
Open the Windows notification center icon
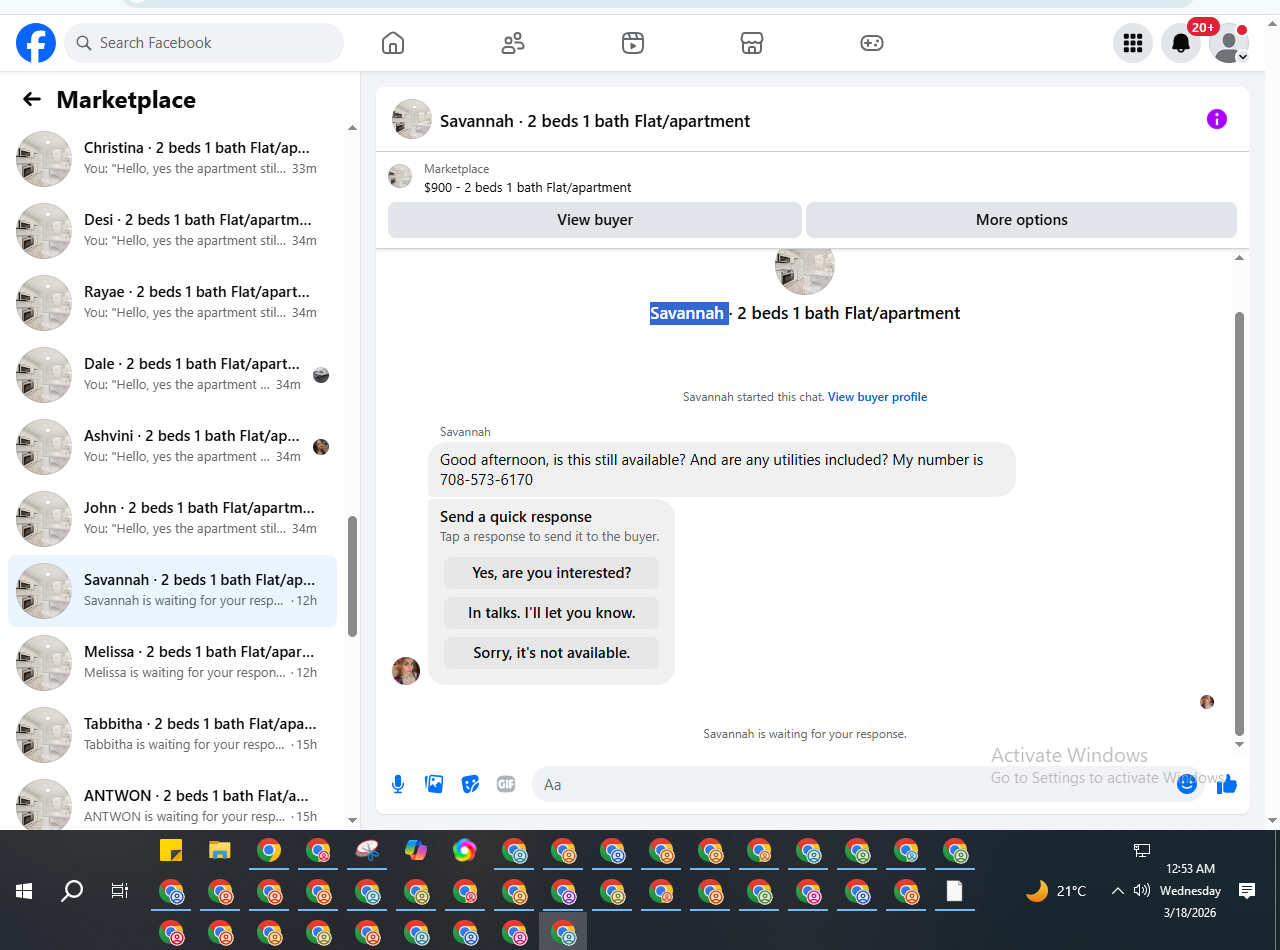pyautogui.click(x=1247, y=890)
